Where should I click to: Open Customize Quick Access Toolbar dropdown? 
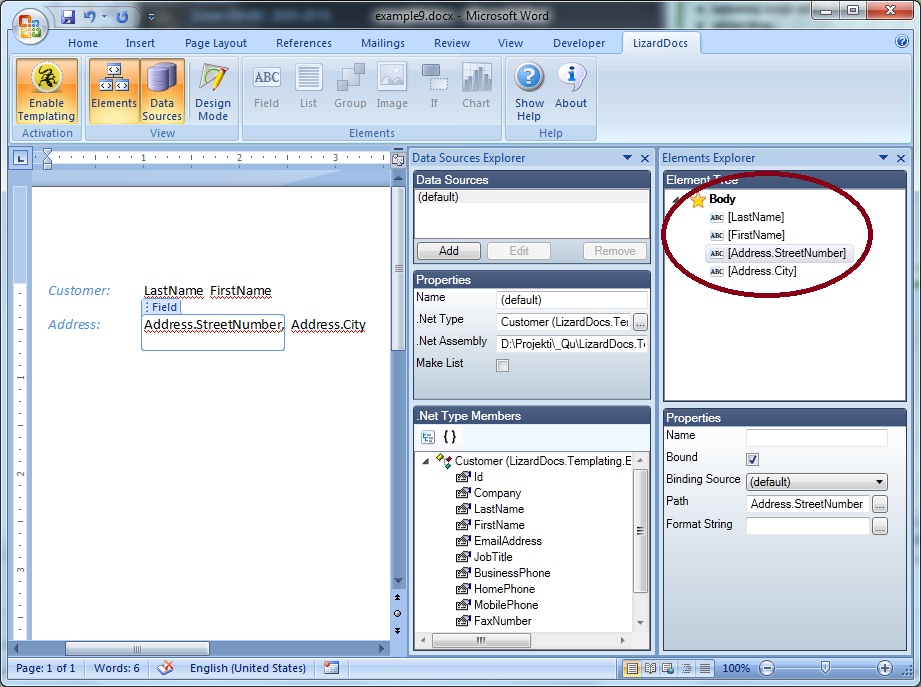pos(151,17)
